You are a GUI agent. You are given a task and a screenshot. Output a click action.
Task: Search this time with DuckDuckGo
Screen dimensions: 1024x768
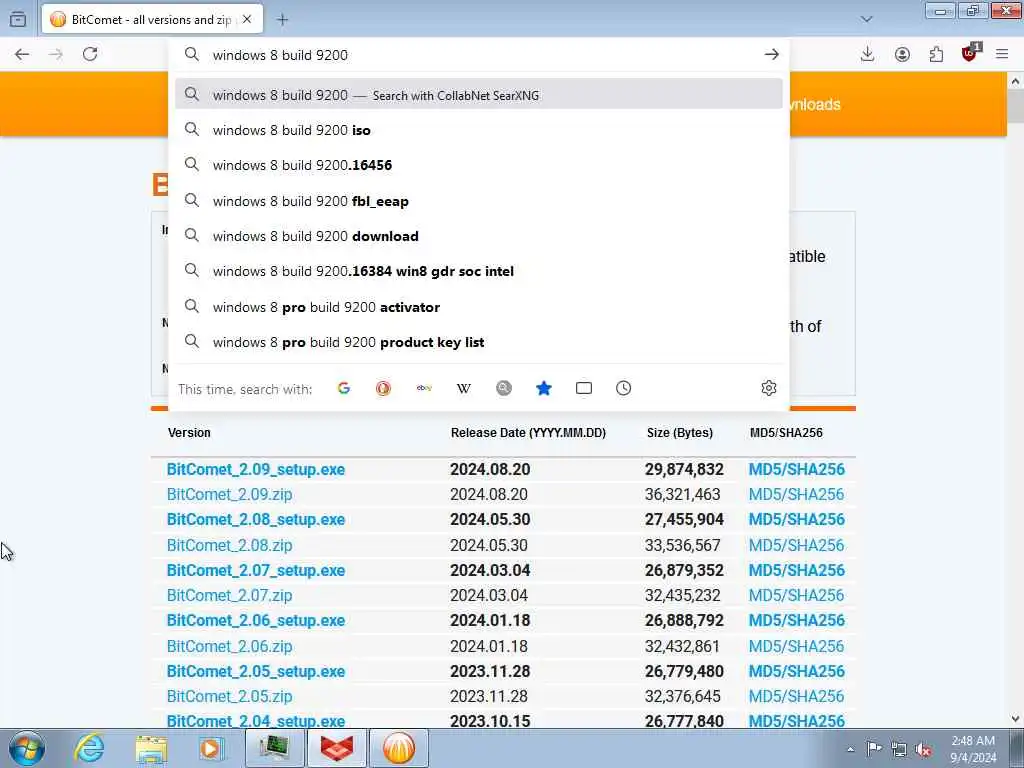point(383,389)
